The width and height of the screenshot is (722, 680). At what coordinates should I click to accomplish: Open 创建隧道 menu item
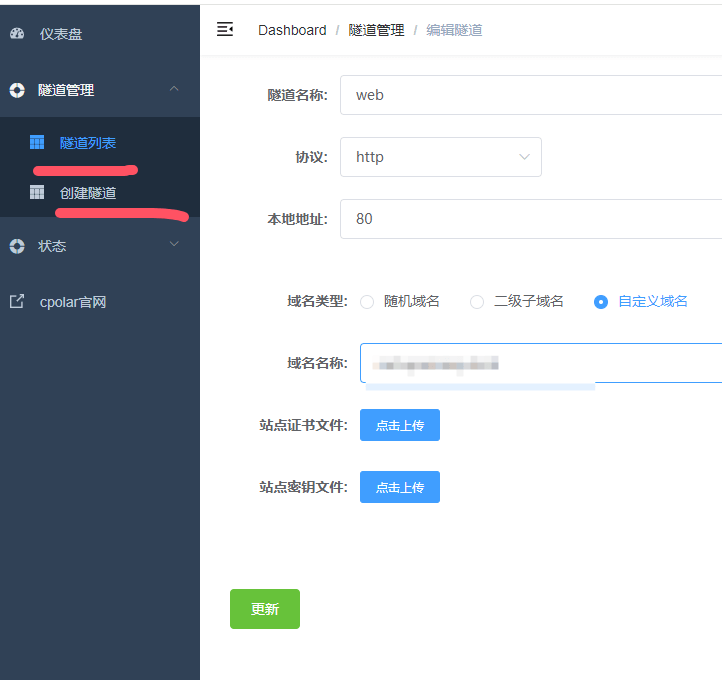click(88, 193)
